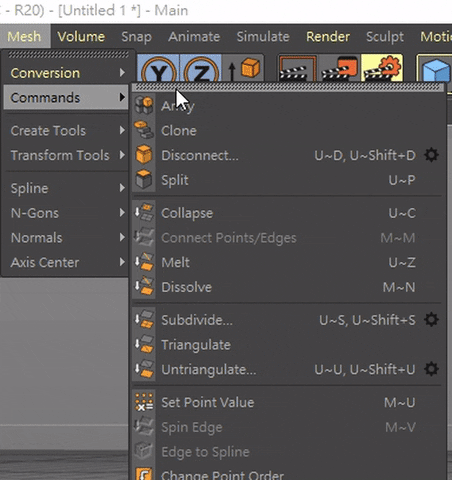452x480 pixels.
Task: Open the Volume menu
Action: [x=81, y=36]
